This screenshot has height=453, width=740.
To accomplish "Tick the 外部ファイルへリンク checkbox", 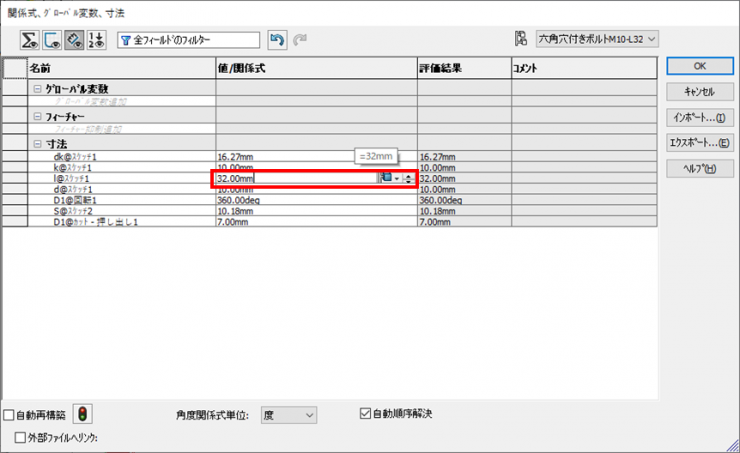I will 21,437.
